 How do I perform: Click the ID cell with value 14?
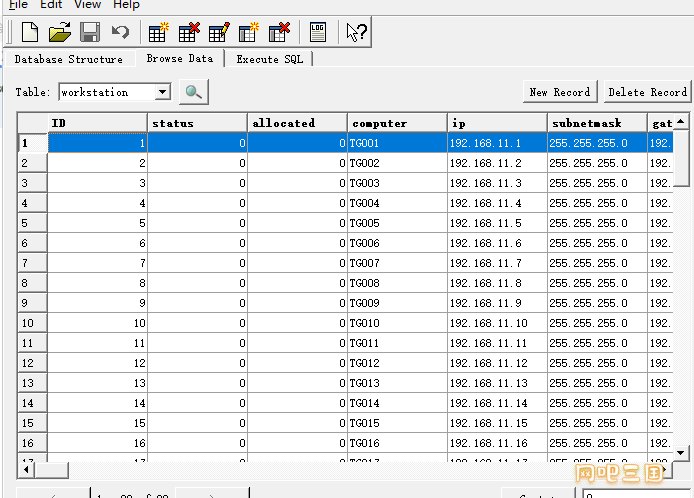coord(97,403)
